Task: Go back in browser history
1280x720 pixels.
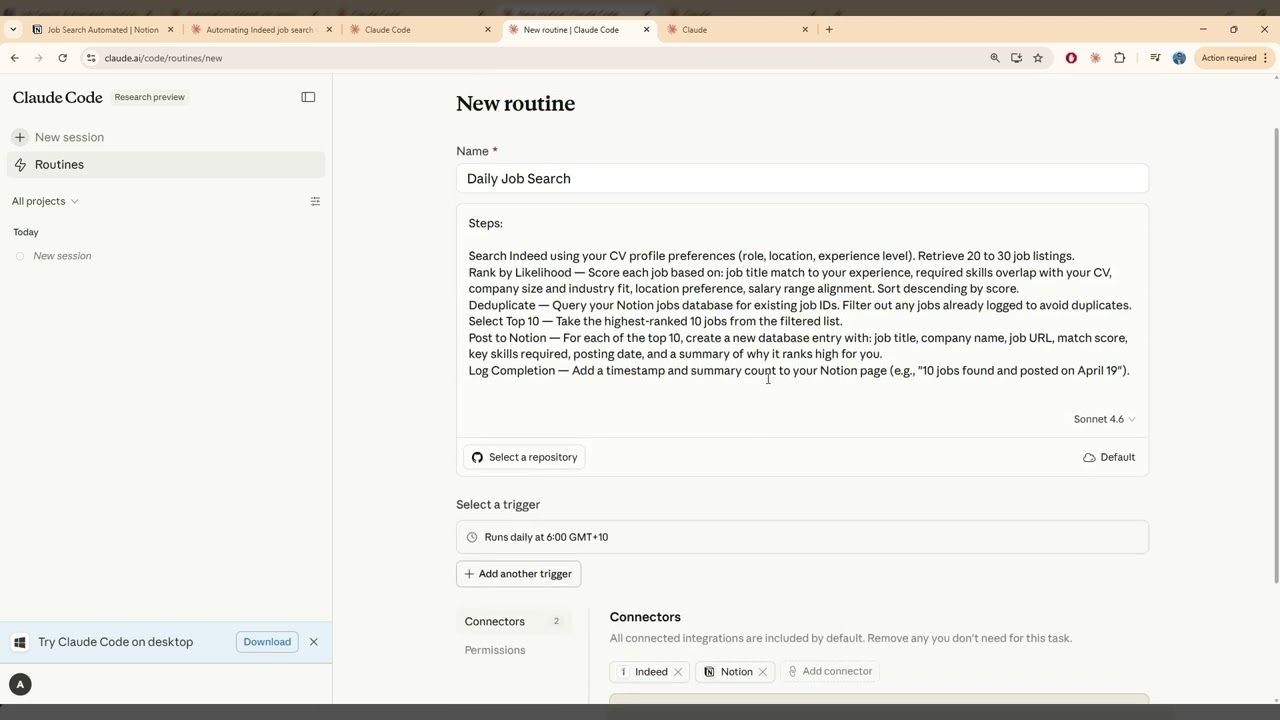Action: click(x=15, y=58)
